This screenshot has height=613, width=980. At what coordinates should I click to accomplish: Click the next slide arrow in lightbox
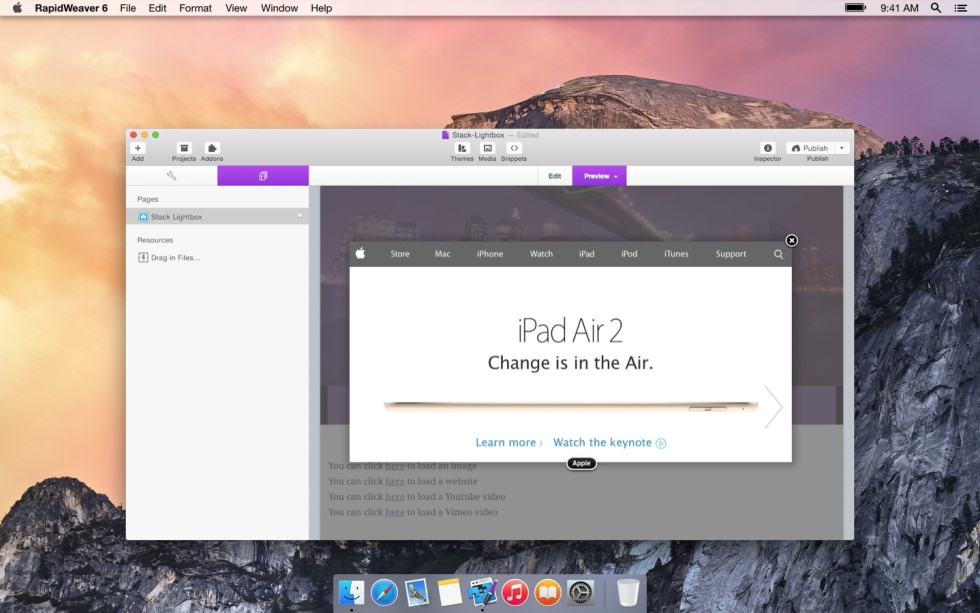(773, 407)
